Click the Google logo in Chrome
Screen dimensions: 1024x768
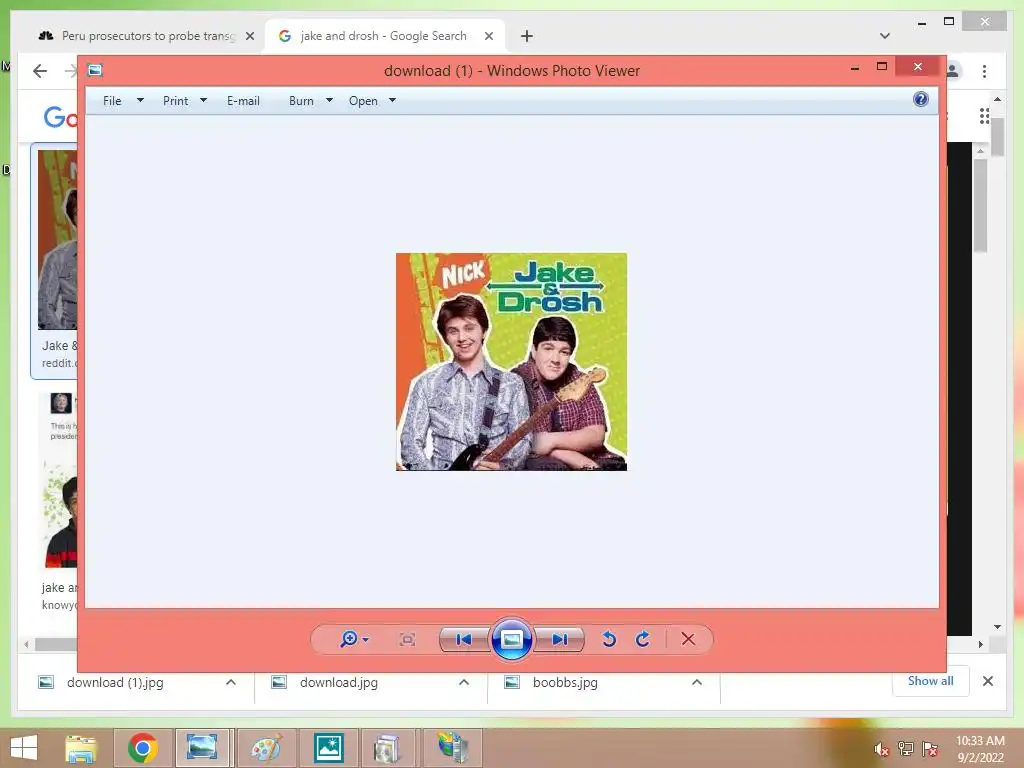[x=60, y=118]
